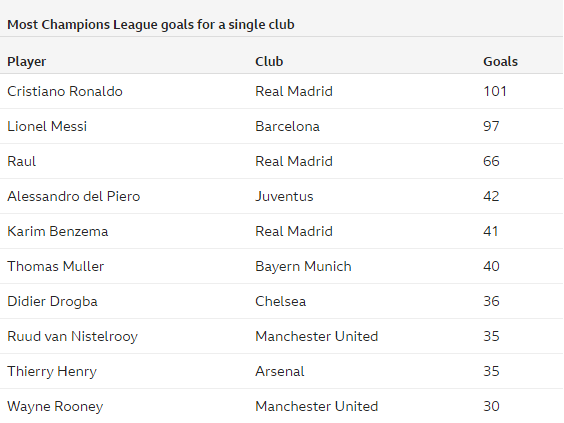Click the 101 goals value
Screen dimensions: 564x423
495,91
